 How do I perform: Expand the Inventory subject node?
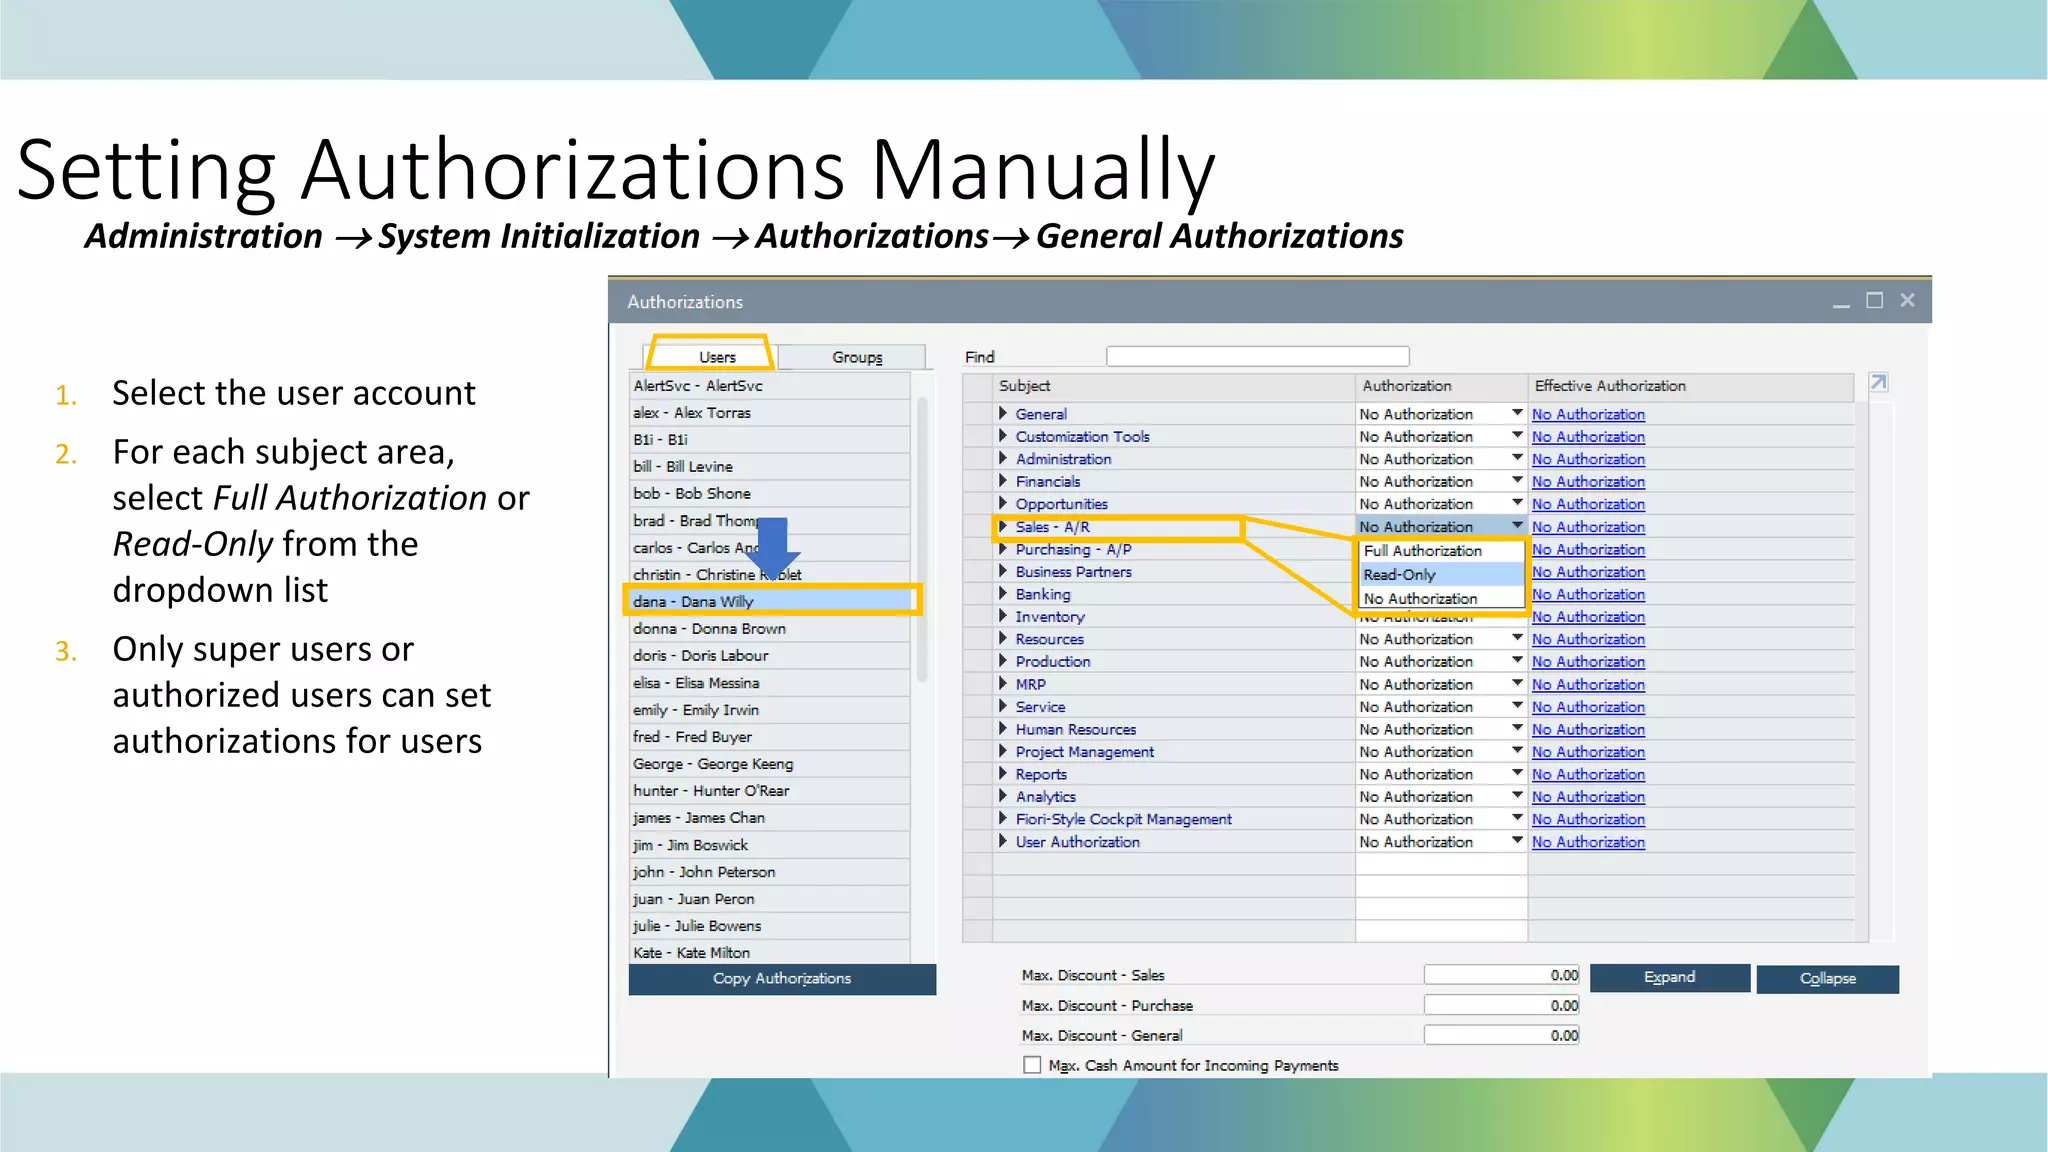[1002, 616]
